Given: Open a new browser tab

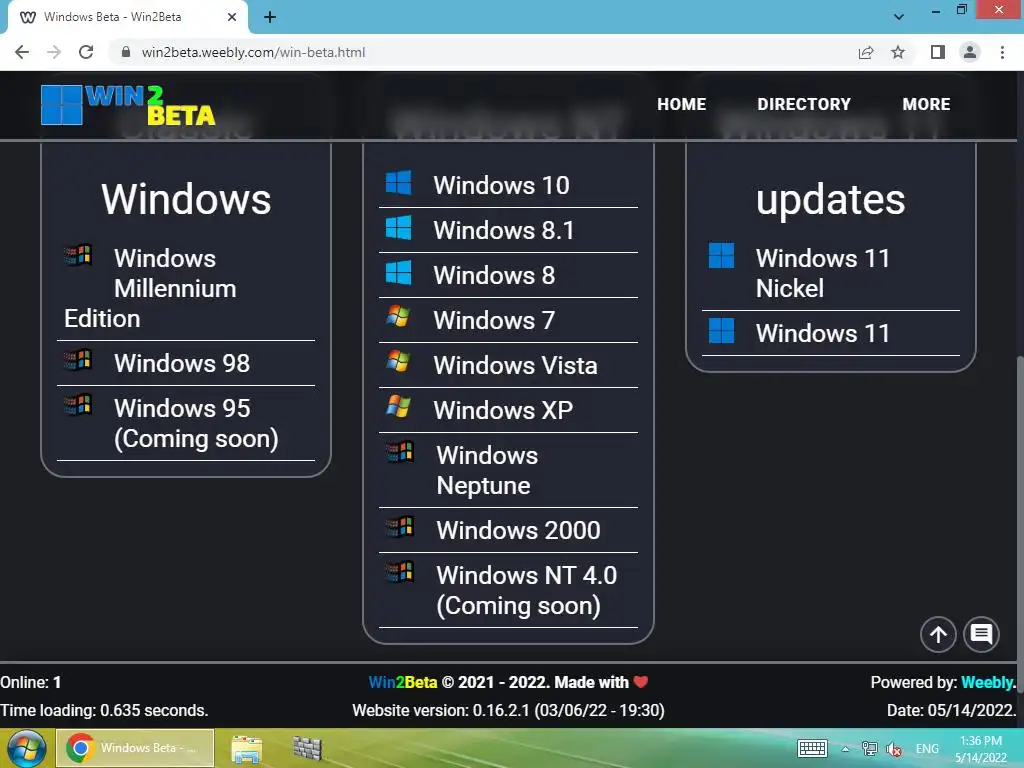Looking at the screenshot, I should (270, 17).
